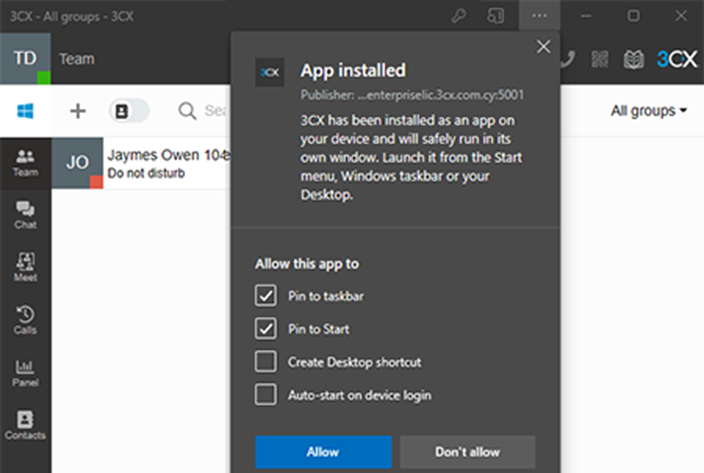The image size is (704, 473).
Task: Open the Contacts sidebar section
Action: tap(25, 425)
